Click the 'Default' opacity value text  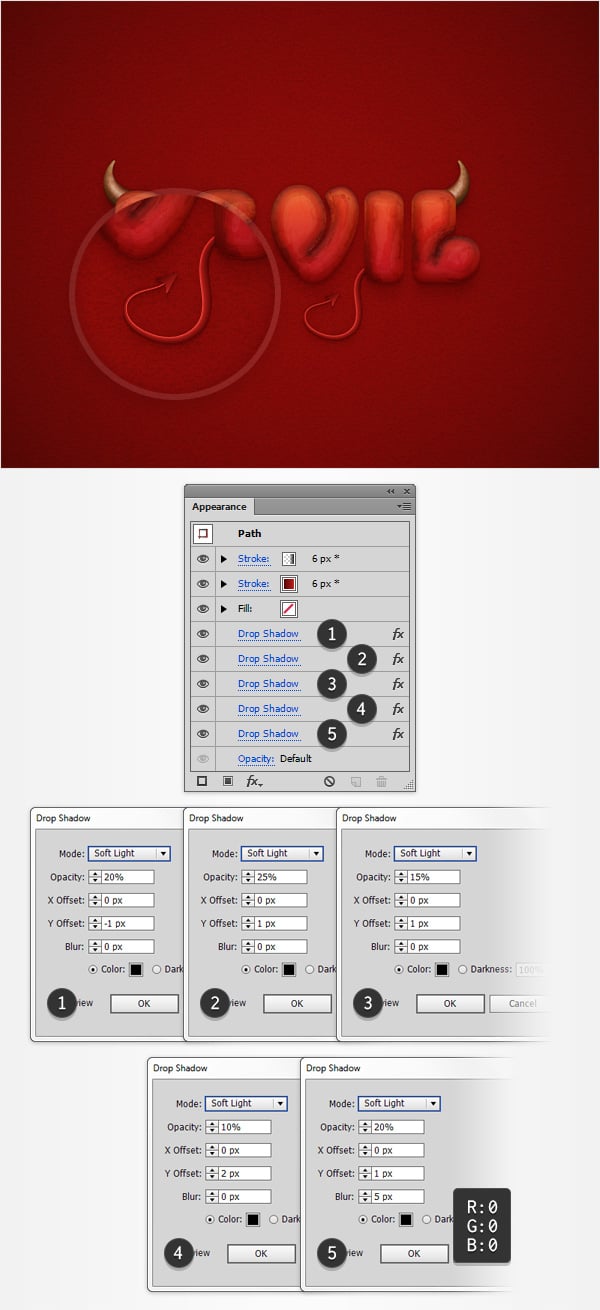296,759
